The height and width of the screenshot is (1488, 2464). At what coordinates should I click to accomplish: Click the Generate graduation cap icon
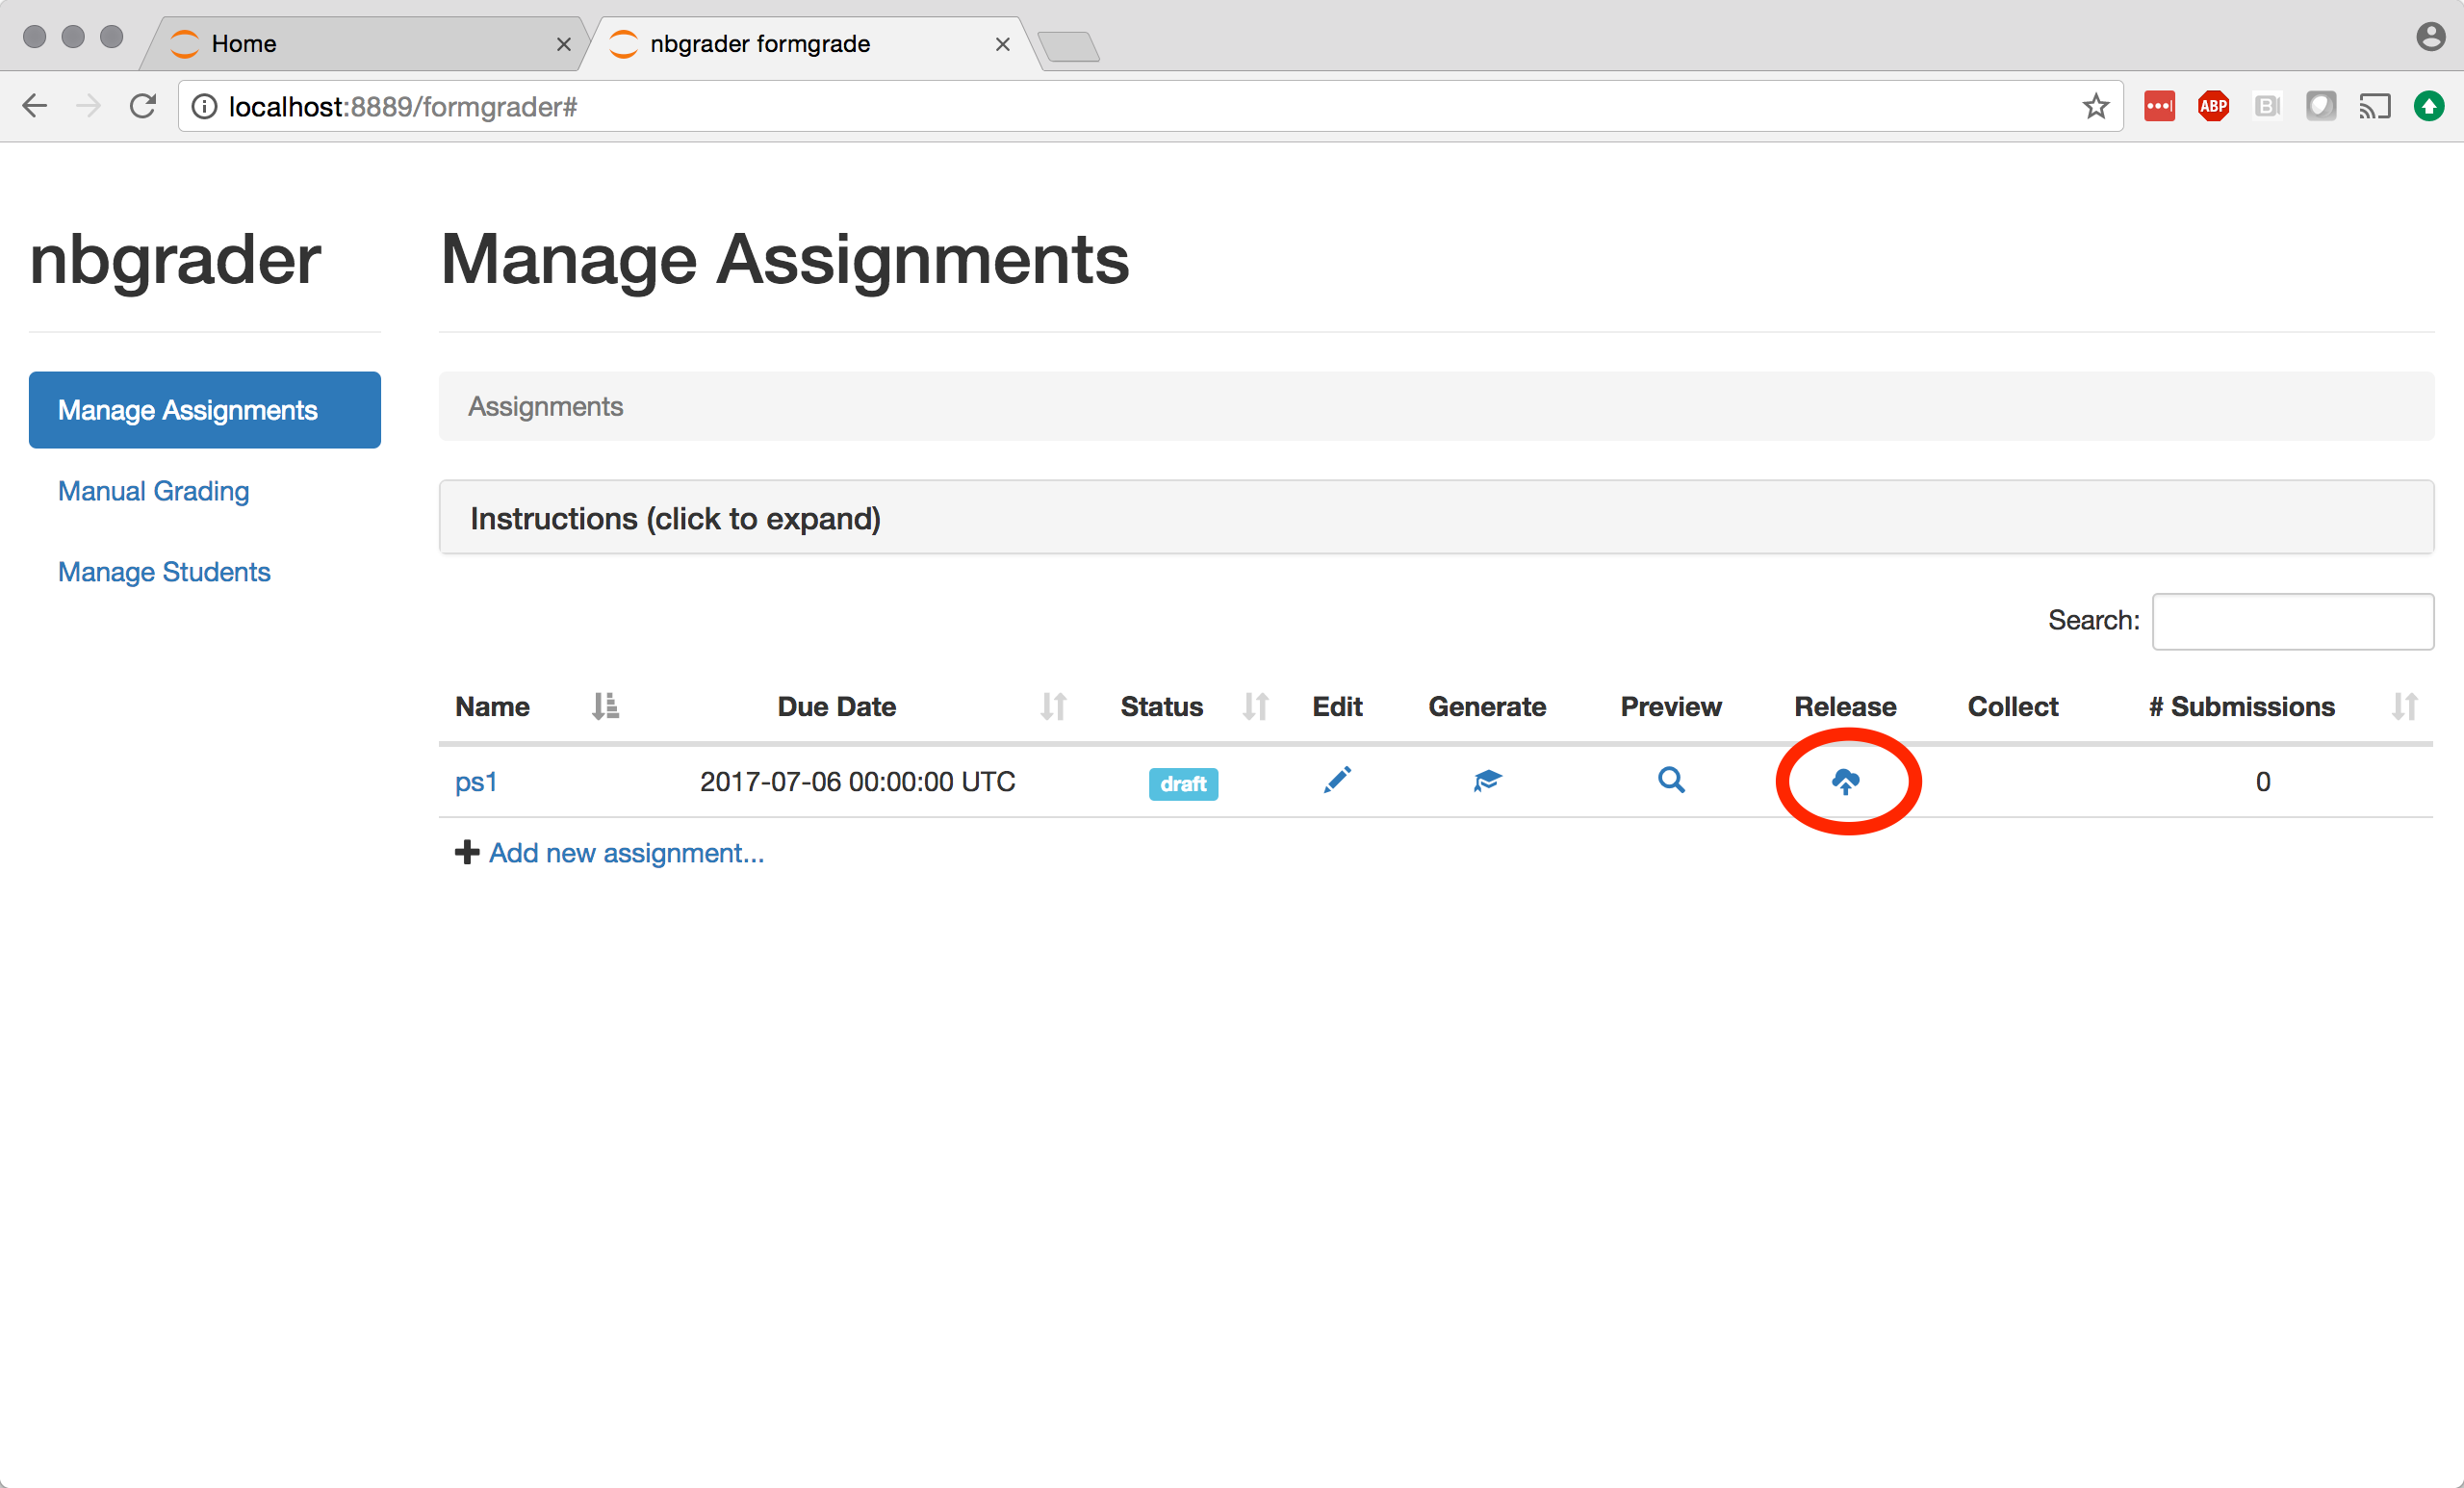(1487, 780)
